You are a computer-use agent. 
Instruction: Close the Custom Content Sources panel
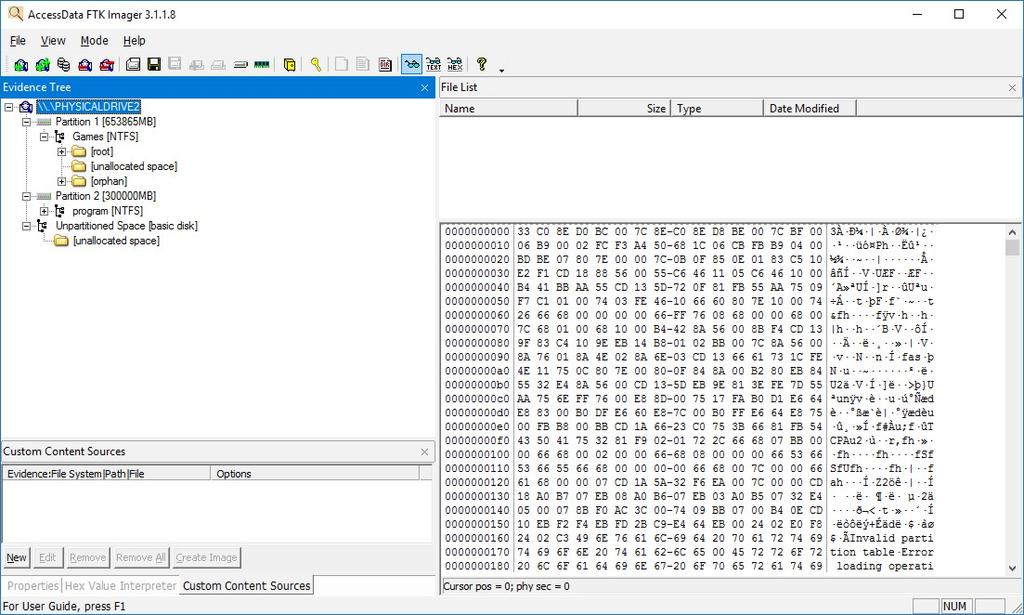point(424,452)
